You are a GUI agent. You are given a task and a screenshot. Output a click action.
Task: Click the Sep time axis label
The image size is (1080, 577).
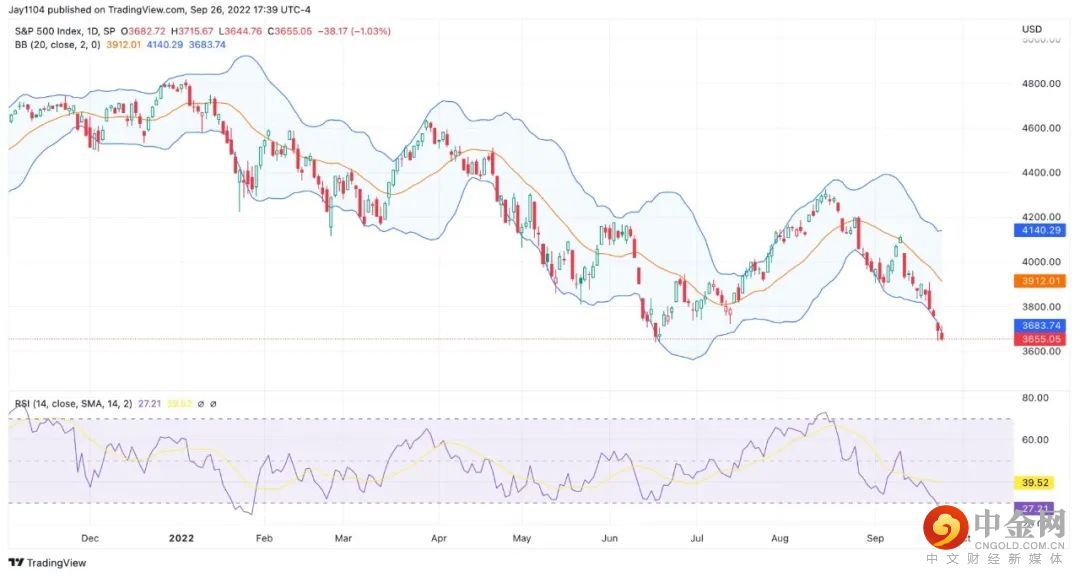pos(875,538)
